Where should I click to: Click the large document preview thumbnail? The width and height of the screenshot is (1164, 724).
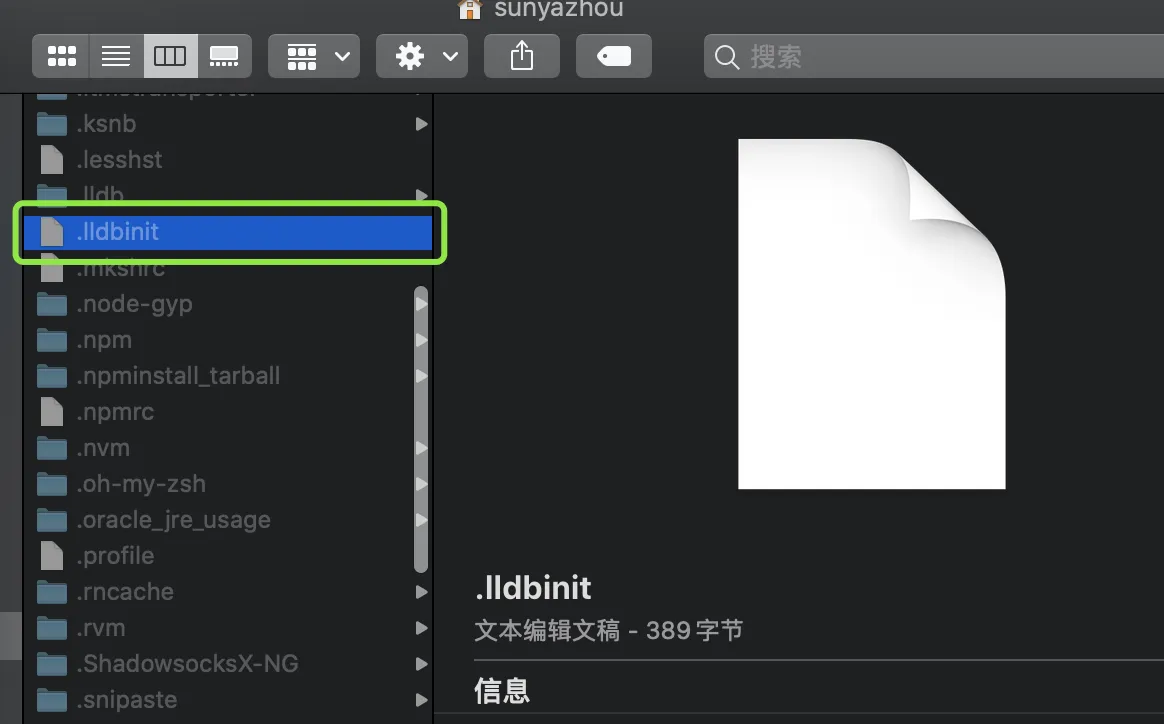tap(871, 314)
